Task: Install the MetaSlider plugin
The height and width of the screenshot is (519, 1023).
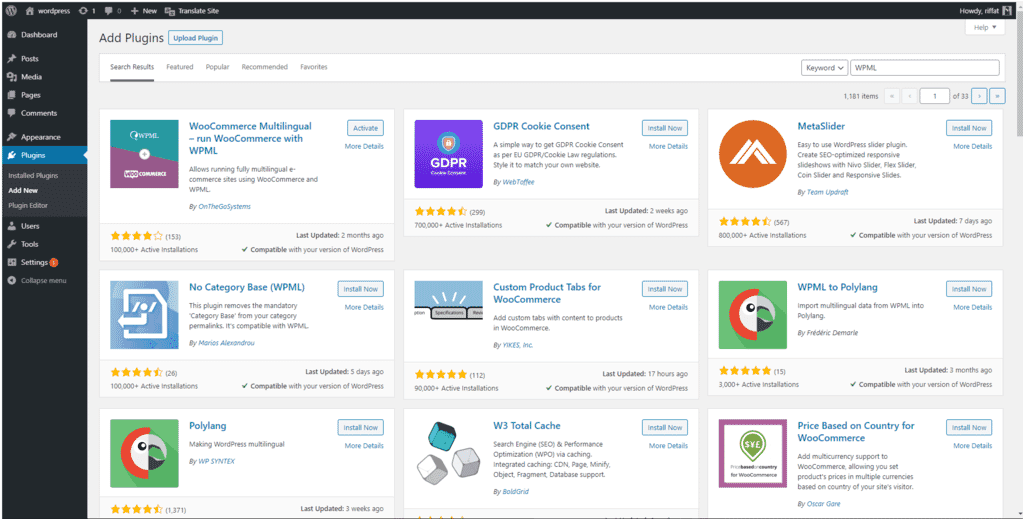Action: 969,128
